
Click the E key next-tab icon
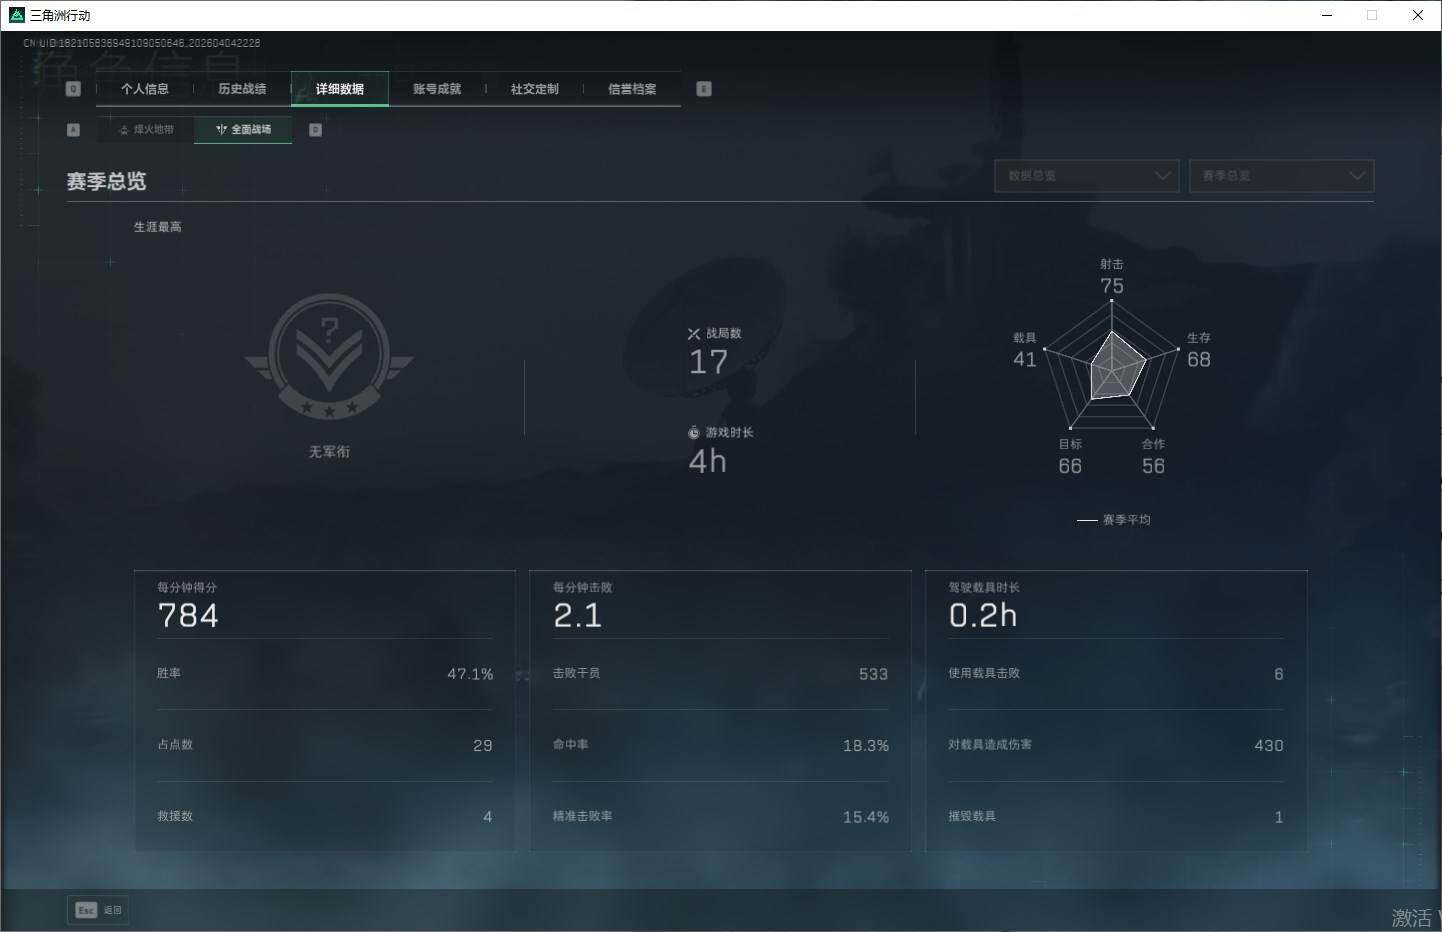(704, 89)
